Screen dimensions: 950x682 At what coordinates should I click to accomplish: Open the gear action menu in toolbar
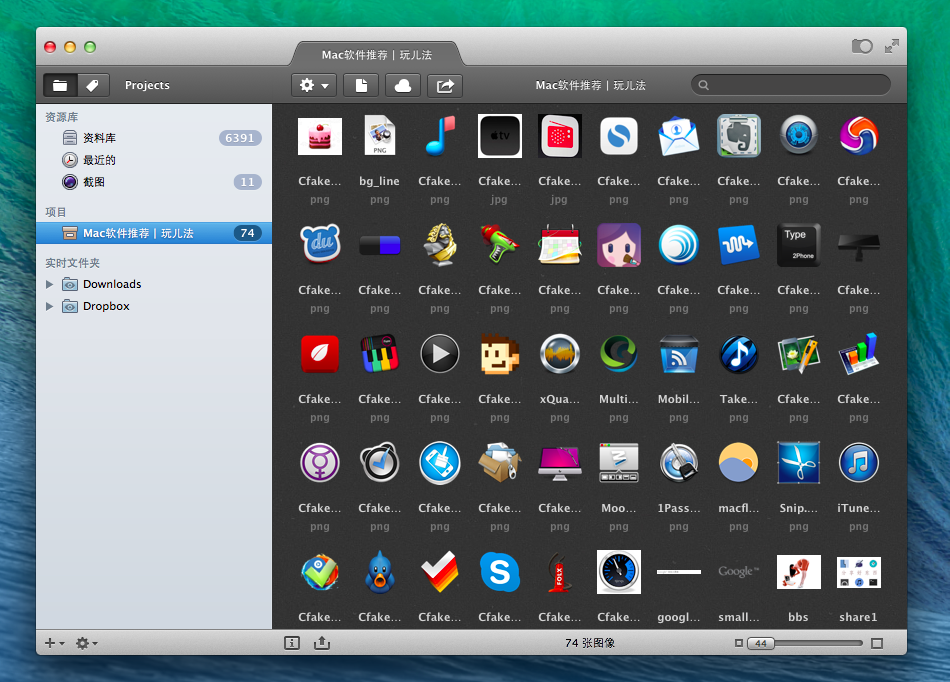[314, 85]
